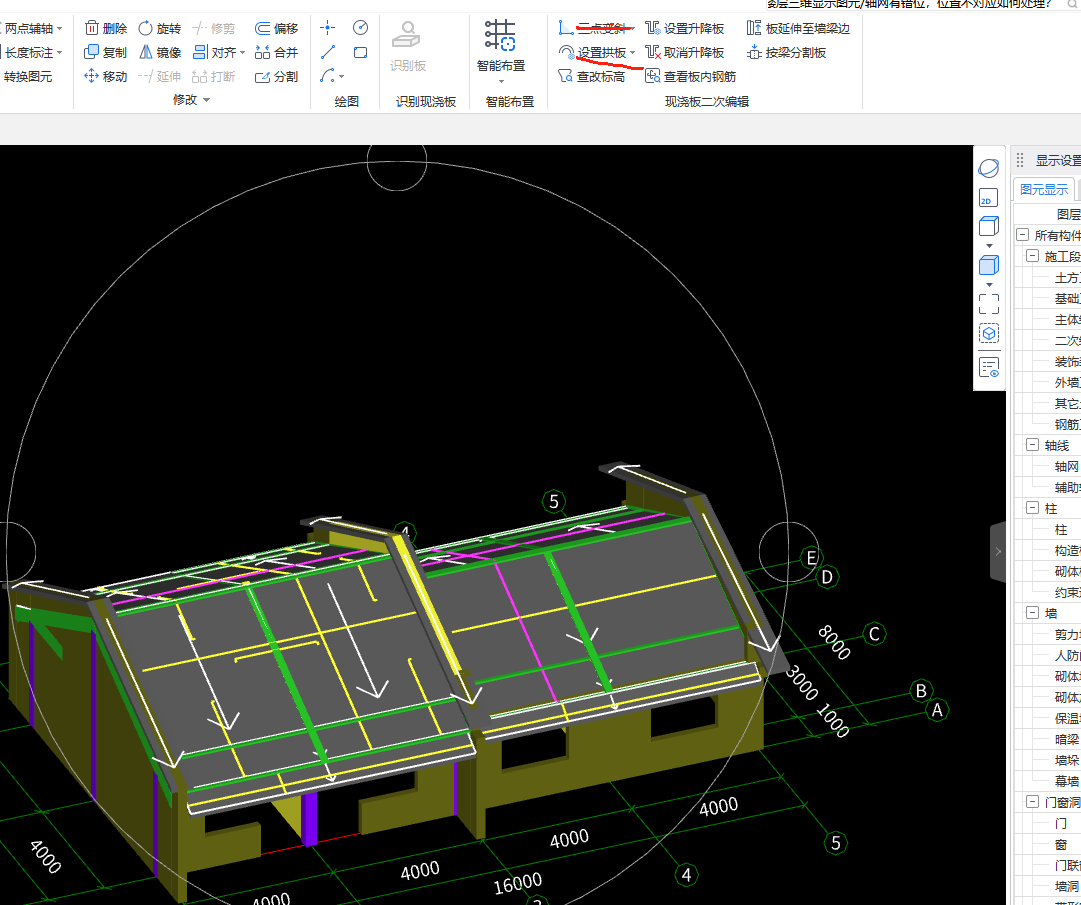
Task: Choose the point drawing tool
Action: (327, 28)
